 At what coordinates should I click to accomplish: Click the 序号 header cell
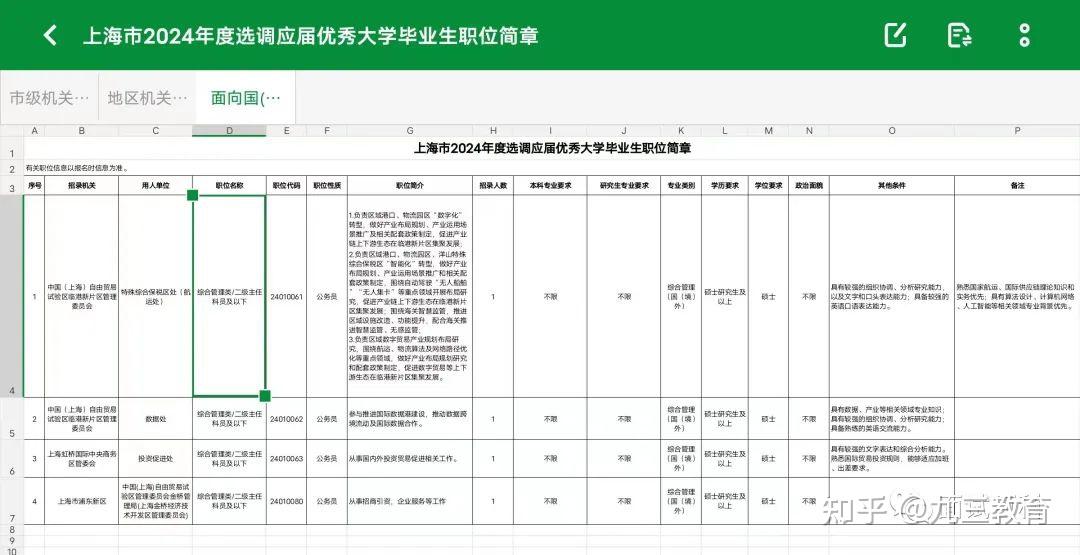[34, 186]
